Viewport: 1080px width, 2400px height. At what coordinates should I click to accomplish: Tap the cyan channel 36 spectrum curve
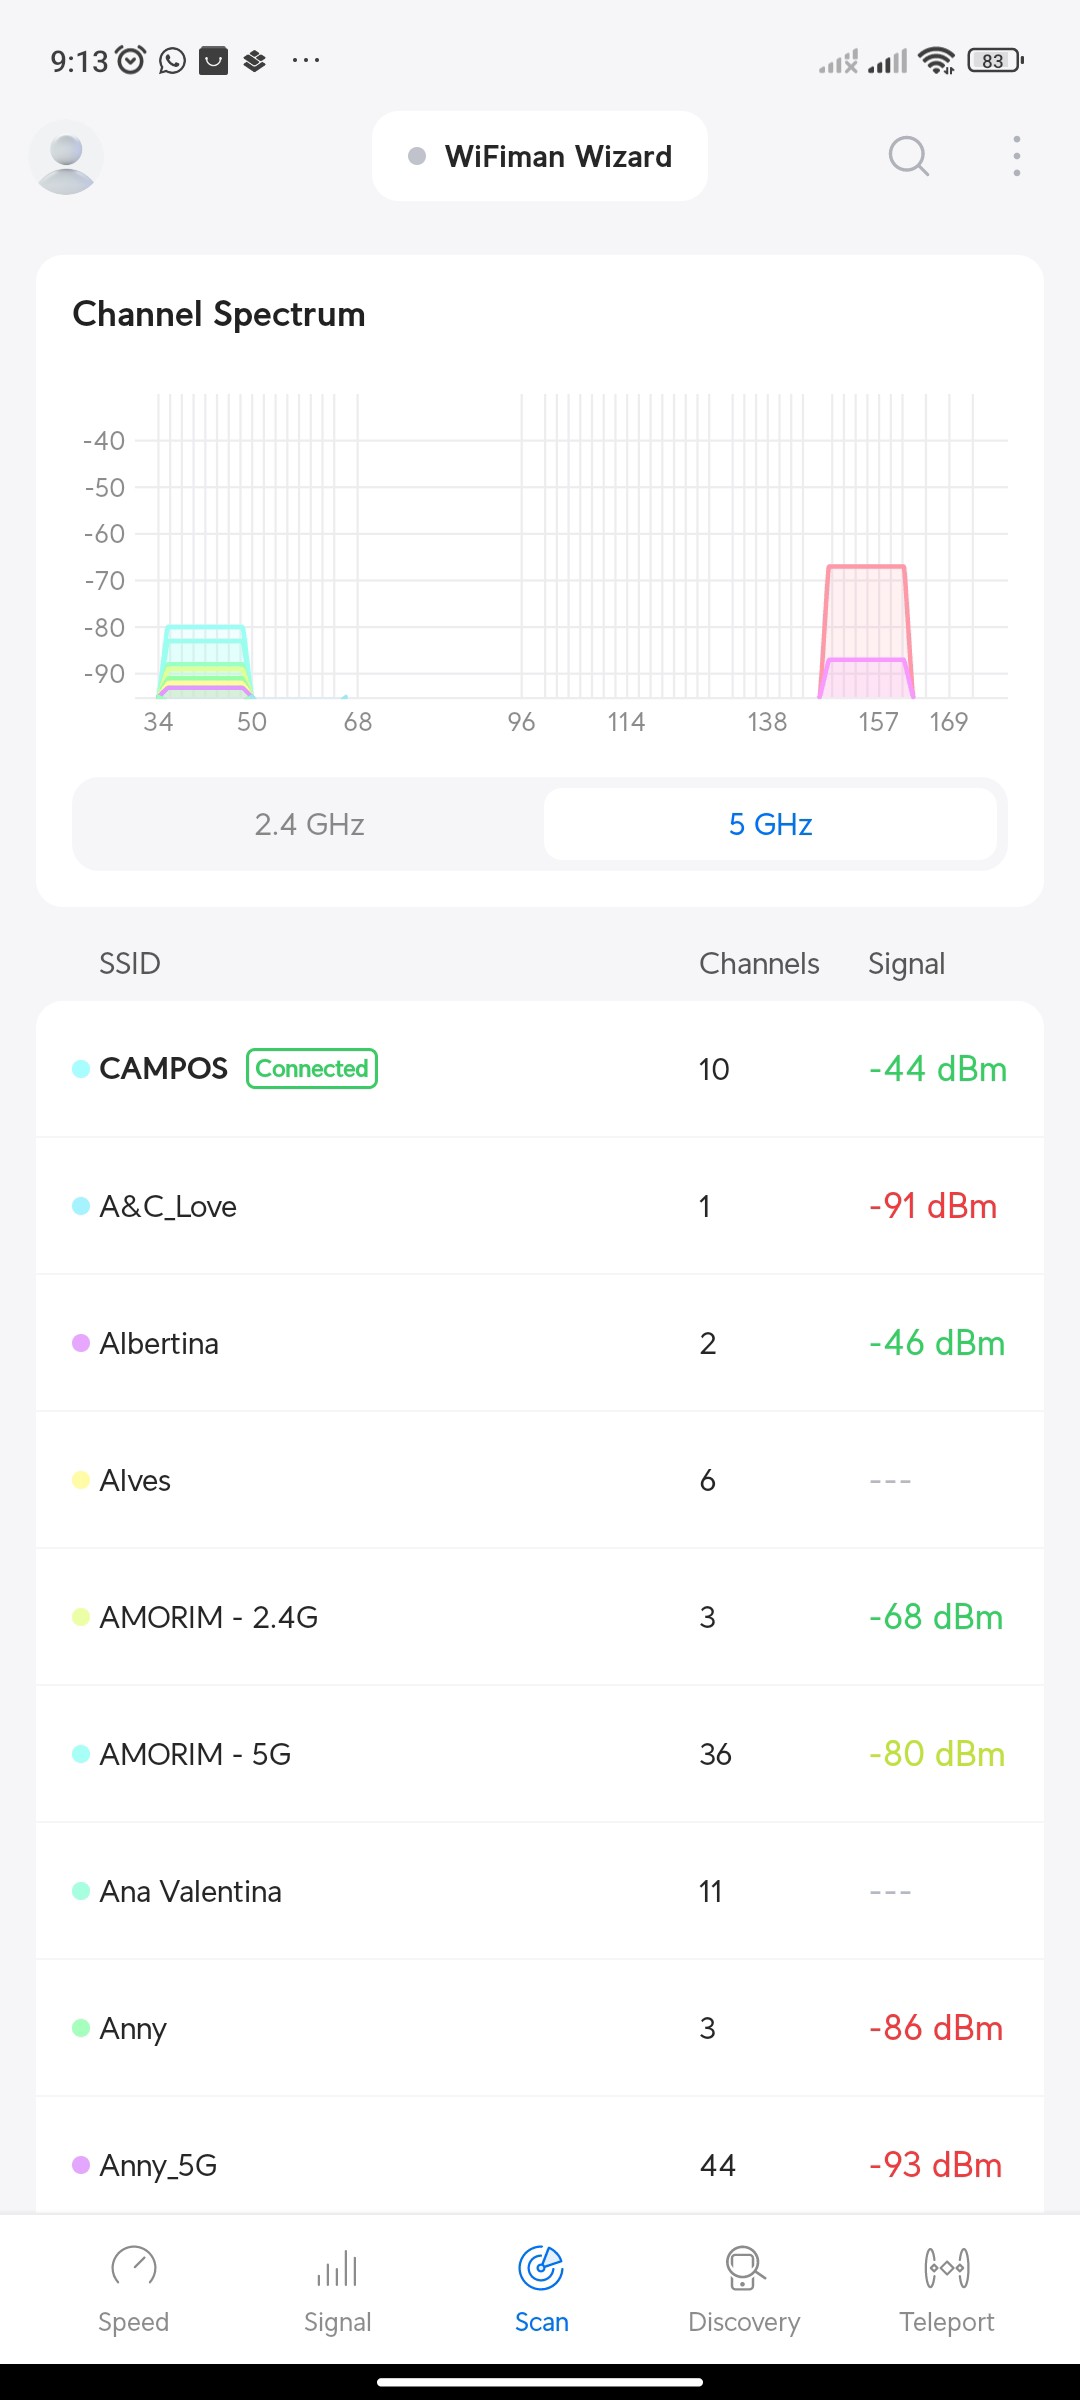(205, 640)
